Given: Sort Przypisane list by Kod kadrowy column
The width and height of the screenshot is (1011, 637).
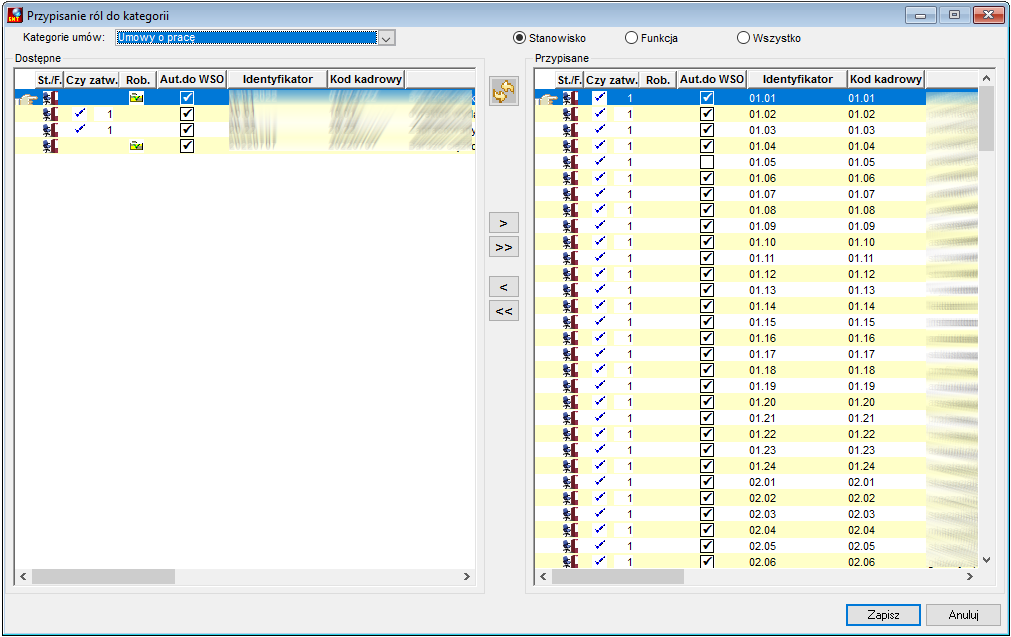Looking at the screenshot, I should click(x=885, y=79).
